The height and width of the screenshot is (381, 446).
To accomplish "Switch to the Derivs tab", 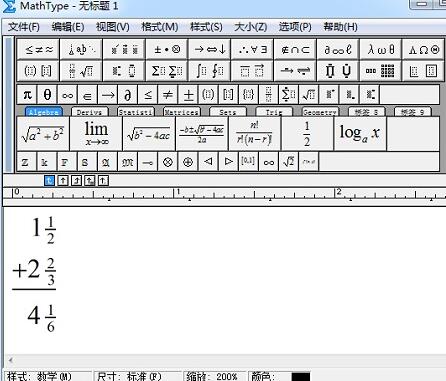I will pos(90,112).
